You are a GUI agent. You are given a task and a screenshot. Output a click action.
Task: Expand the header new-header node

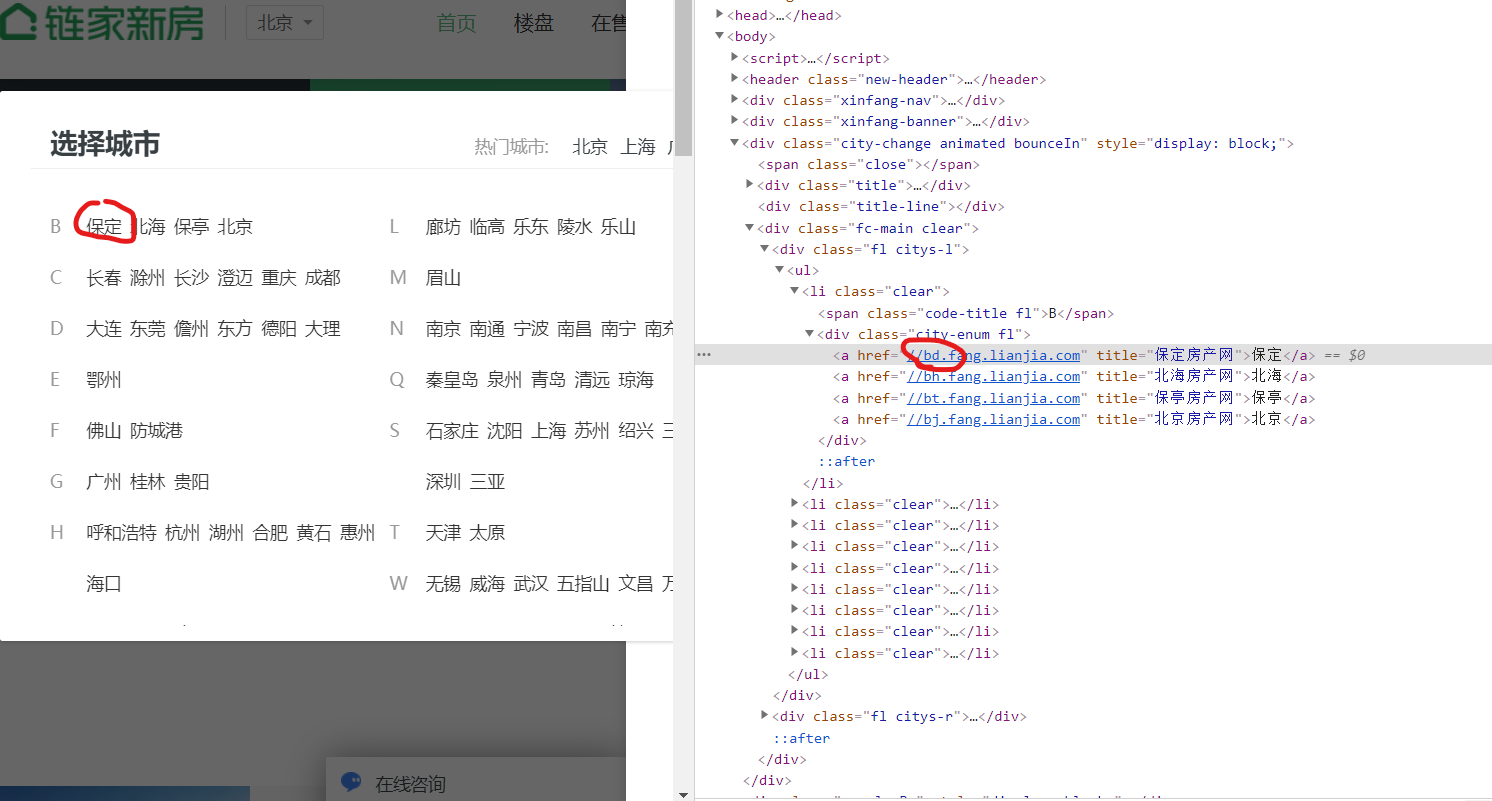[735, 79]
